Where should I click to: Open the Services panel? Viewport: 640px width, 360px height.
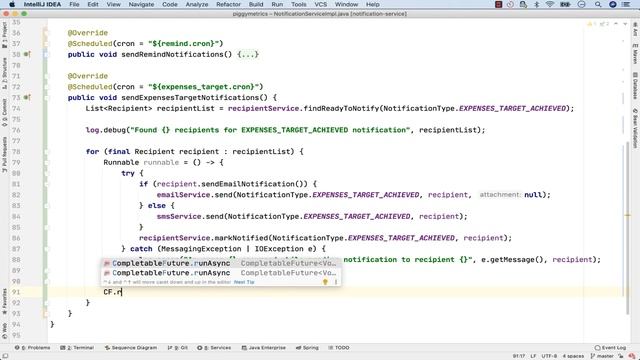214,348
